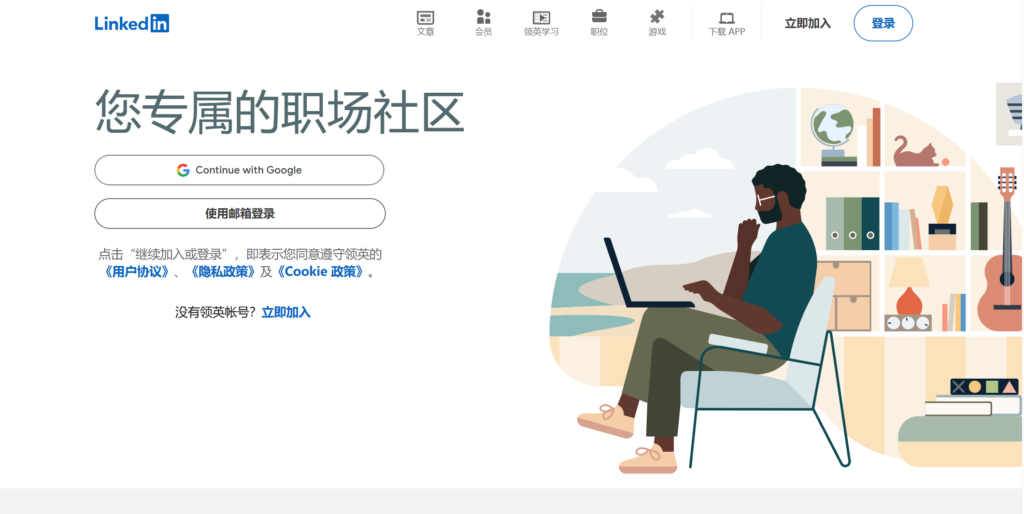Open the 职位 jobs briefcase icon
This screenshot has width=1024, height=514.
click(599, 16)
